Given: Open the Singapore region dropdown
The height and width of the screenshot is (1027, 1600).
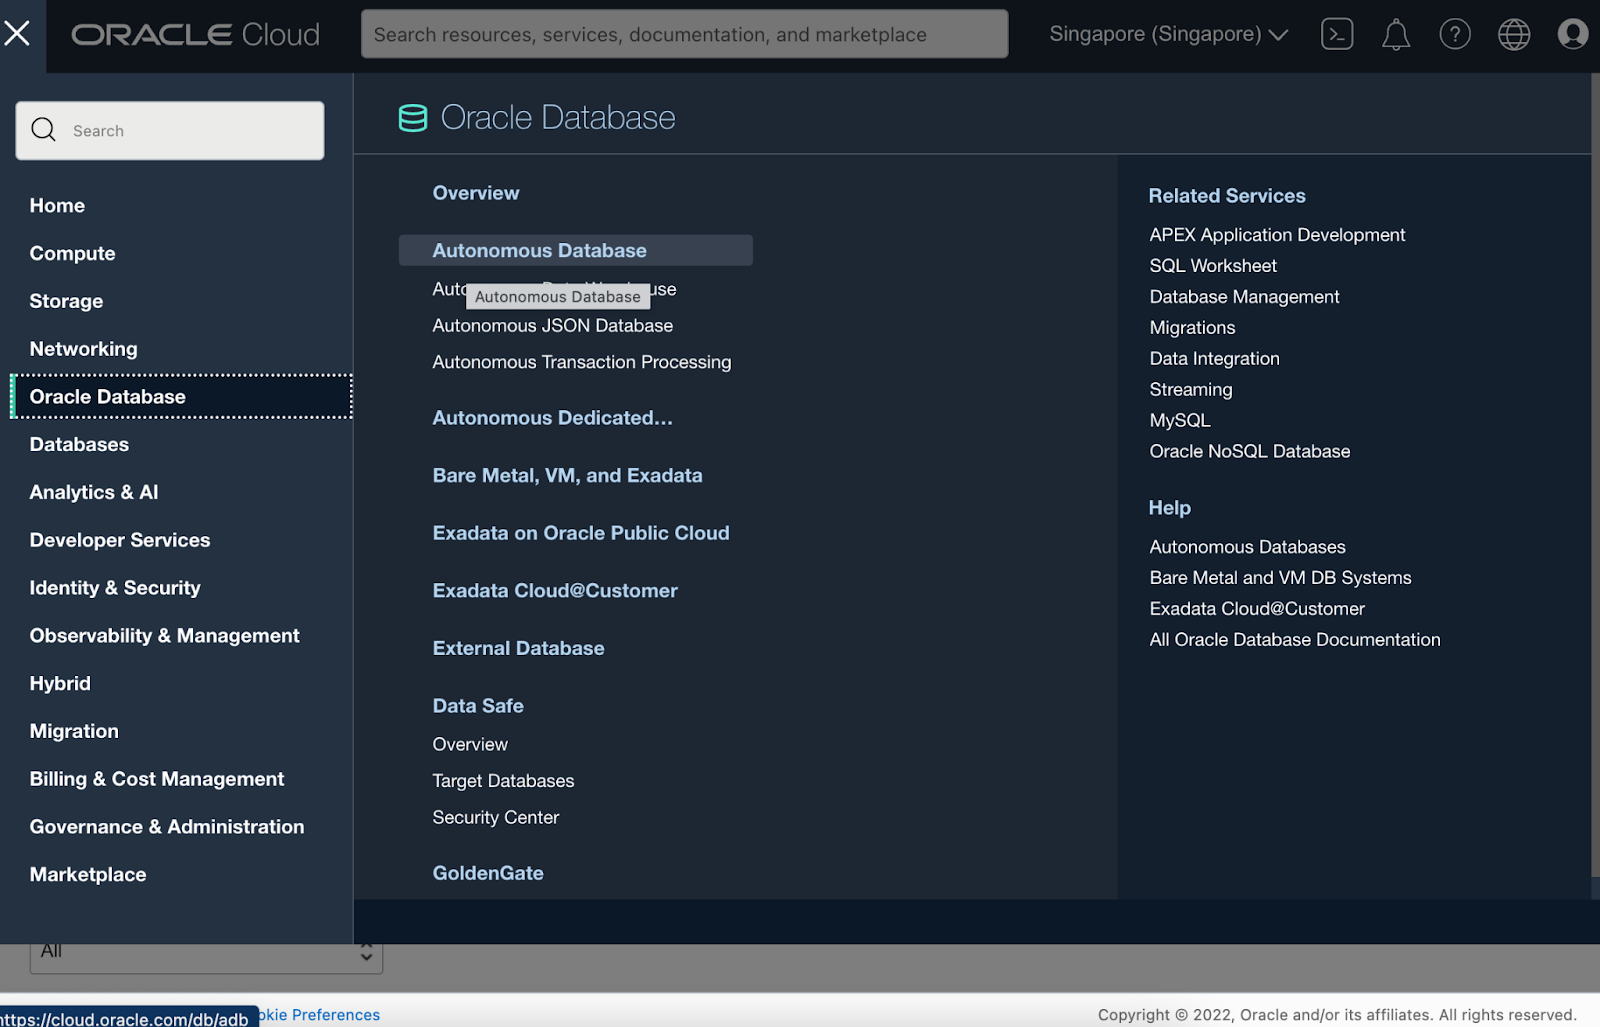Looking at the screenshot, I should (x=1168, y=34).
